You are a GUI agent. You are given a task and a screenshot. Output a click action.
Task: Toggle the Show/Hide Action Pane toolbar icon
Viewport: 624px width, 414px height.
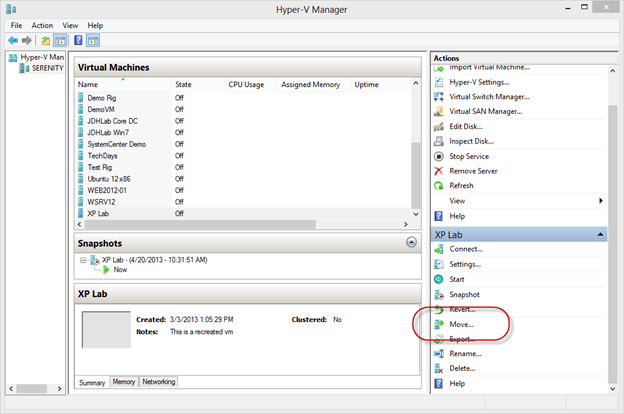point(93,40)
